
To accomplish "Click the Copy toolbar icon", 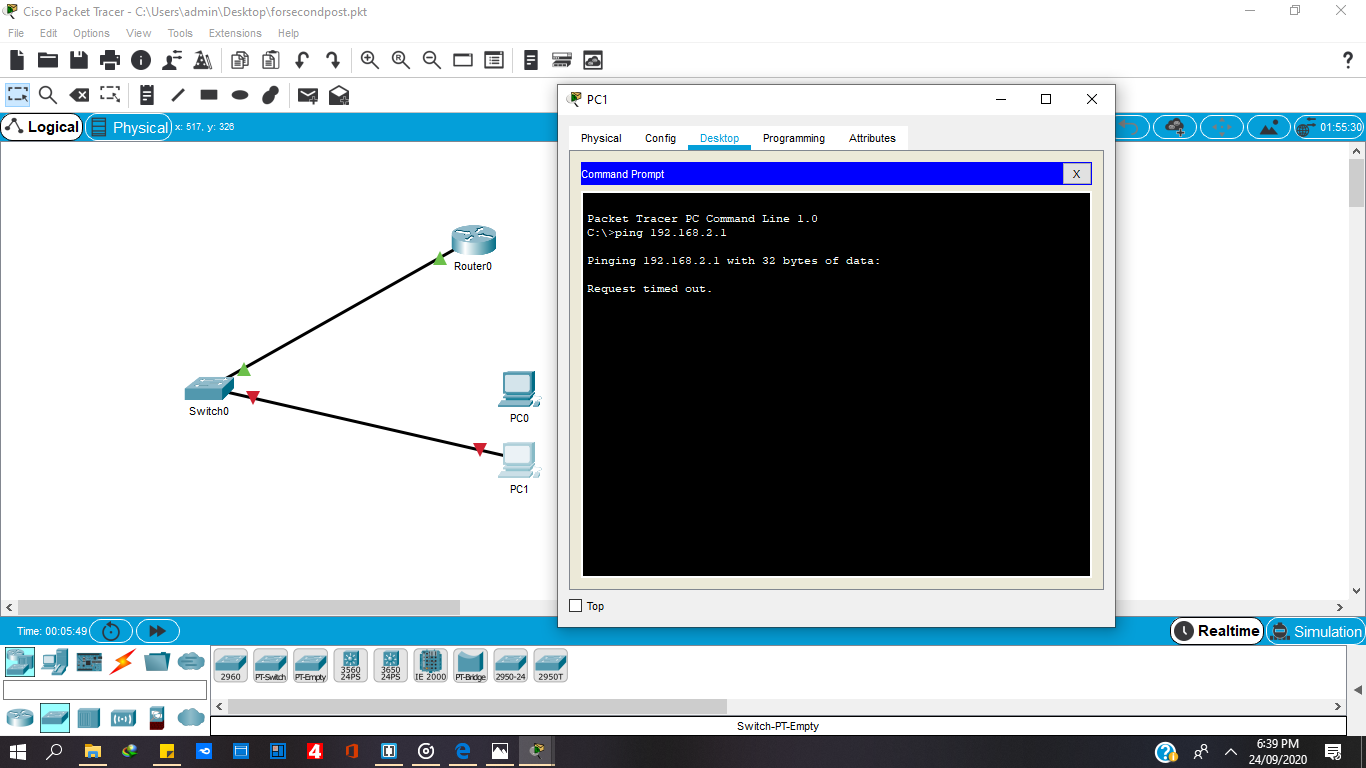I will pyautogui.click(x=240, y=60).
